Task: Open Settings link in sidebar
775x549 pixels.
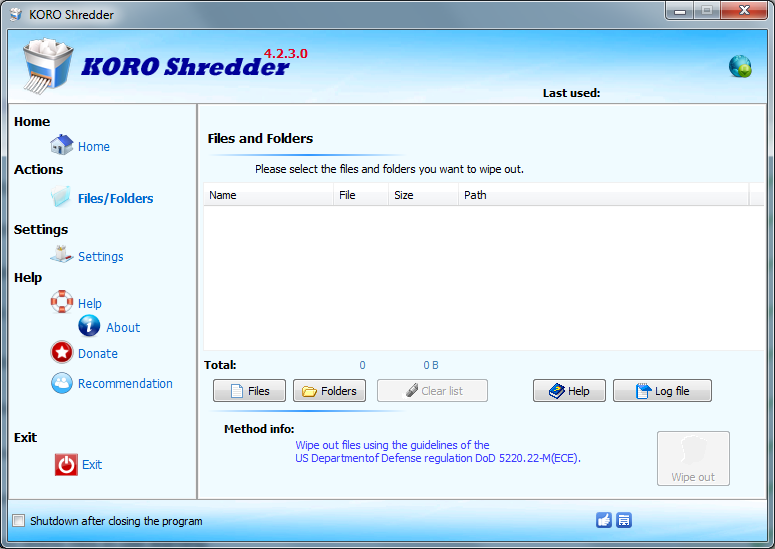Action: coord(101,256)
